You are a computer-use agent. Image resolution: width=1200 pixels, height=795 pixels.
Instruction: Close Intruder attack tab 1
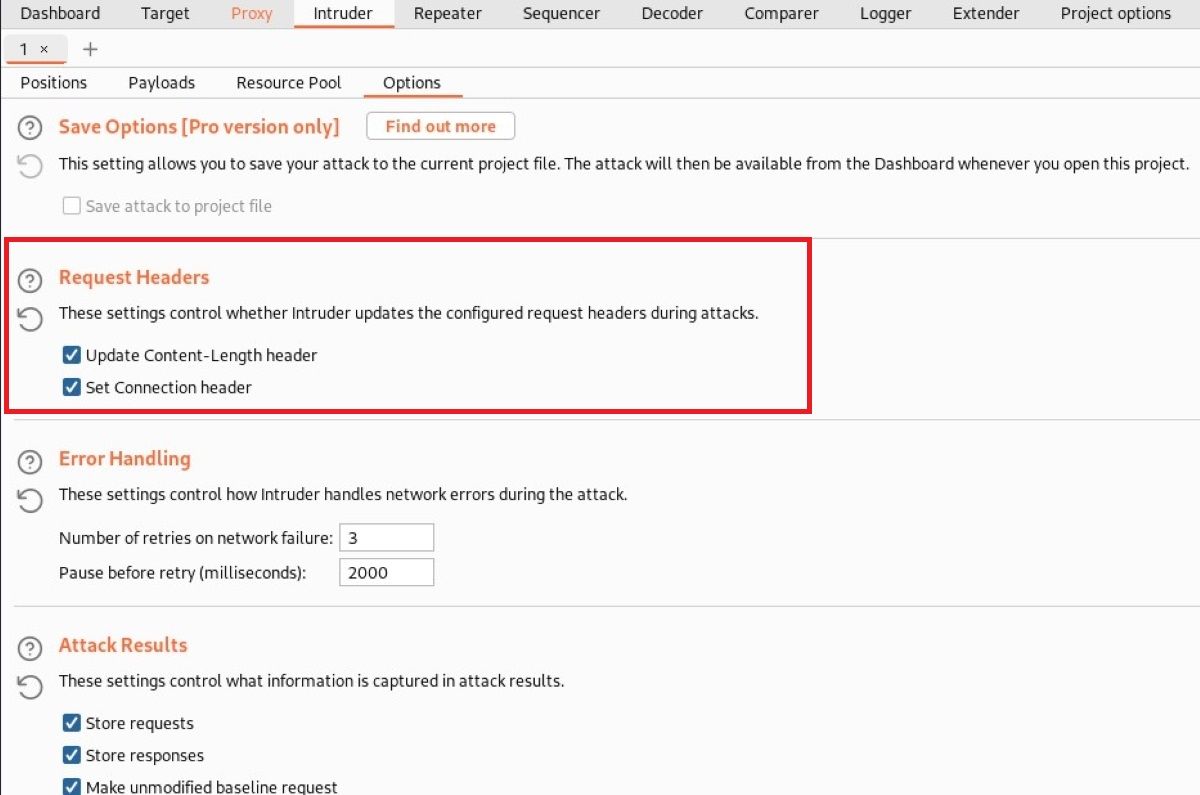click(45, 49)
